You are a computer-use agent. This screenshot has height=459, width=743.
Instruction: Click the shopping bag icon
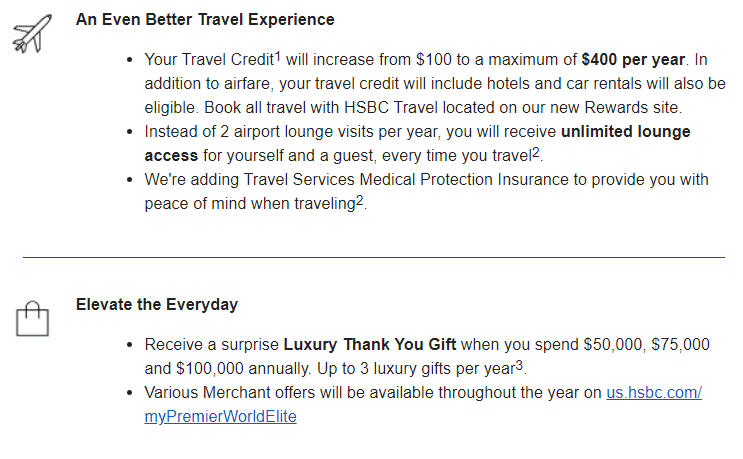tap(32, 319)
